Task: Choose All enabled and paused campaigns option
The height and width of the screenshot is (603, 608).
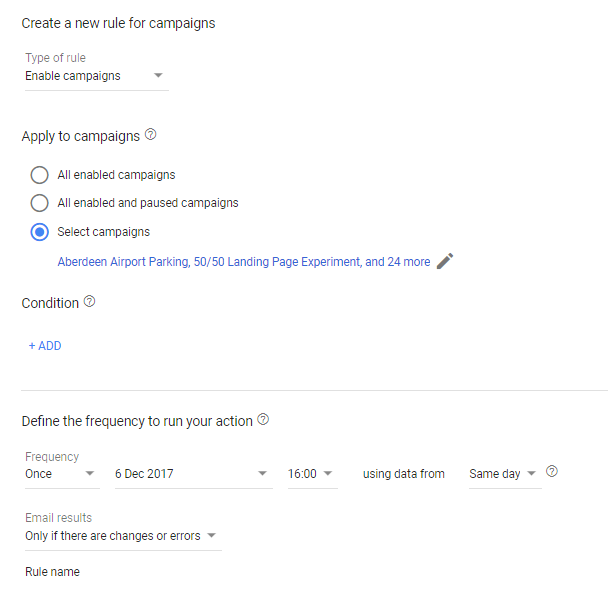Action: coord(40,203)
